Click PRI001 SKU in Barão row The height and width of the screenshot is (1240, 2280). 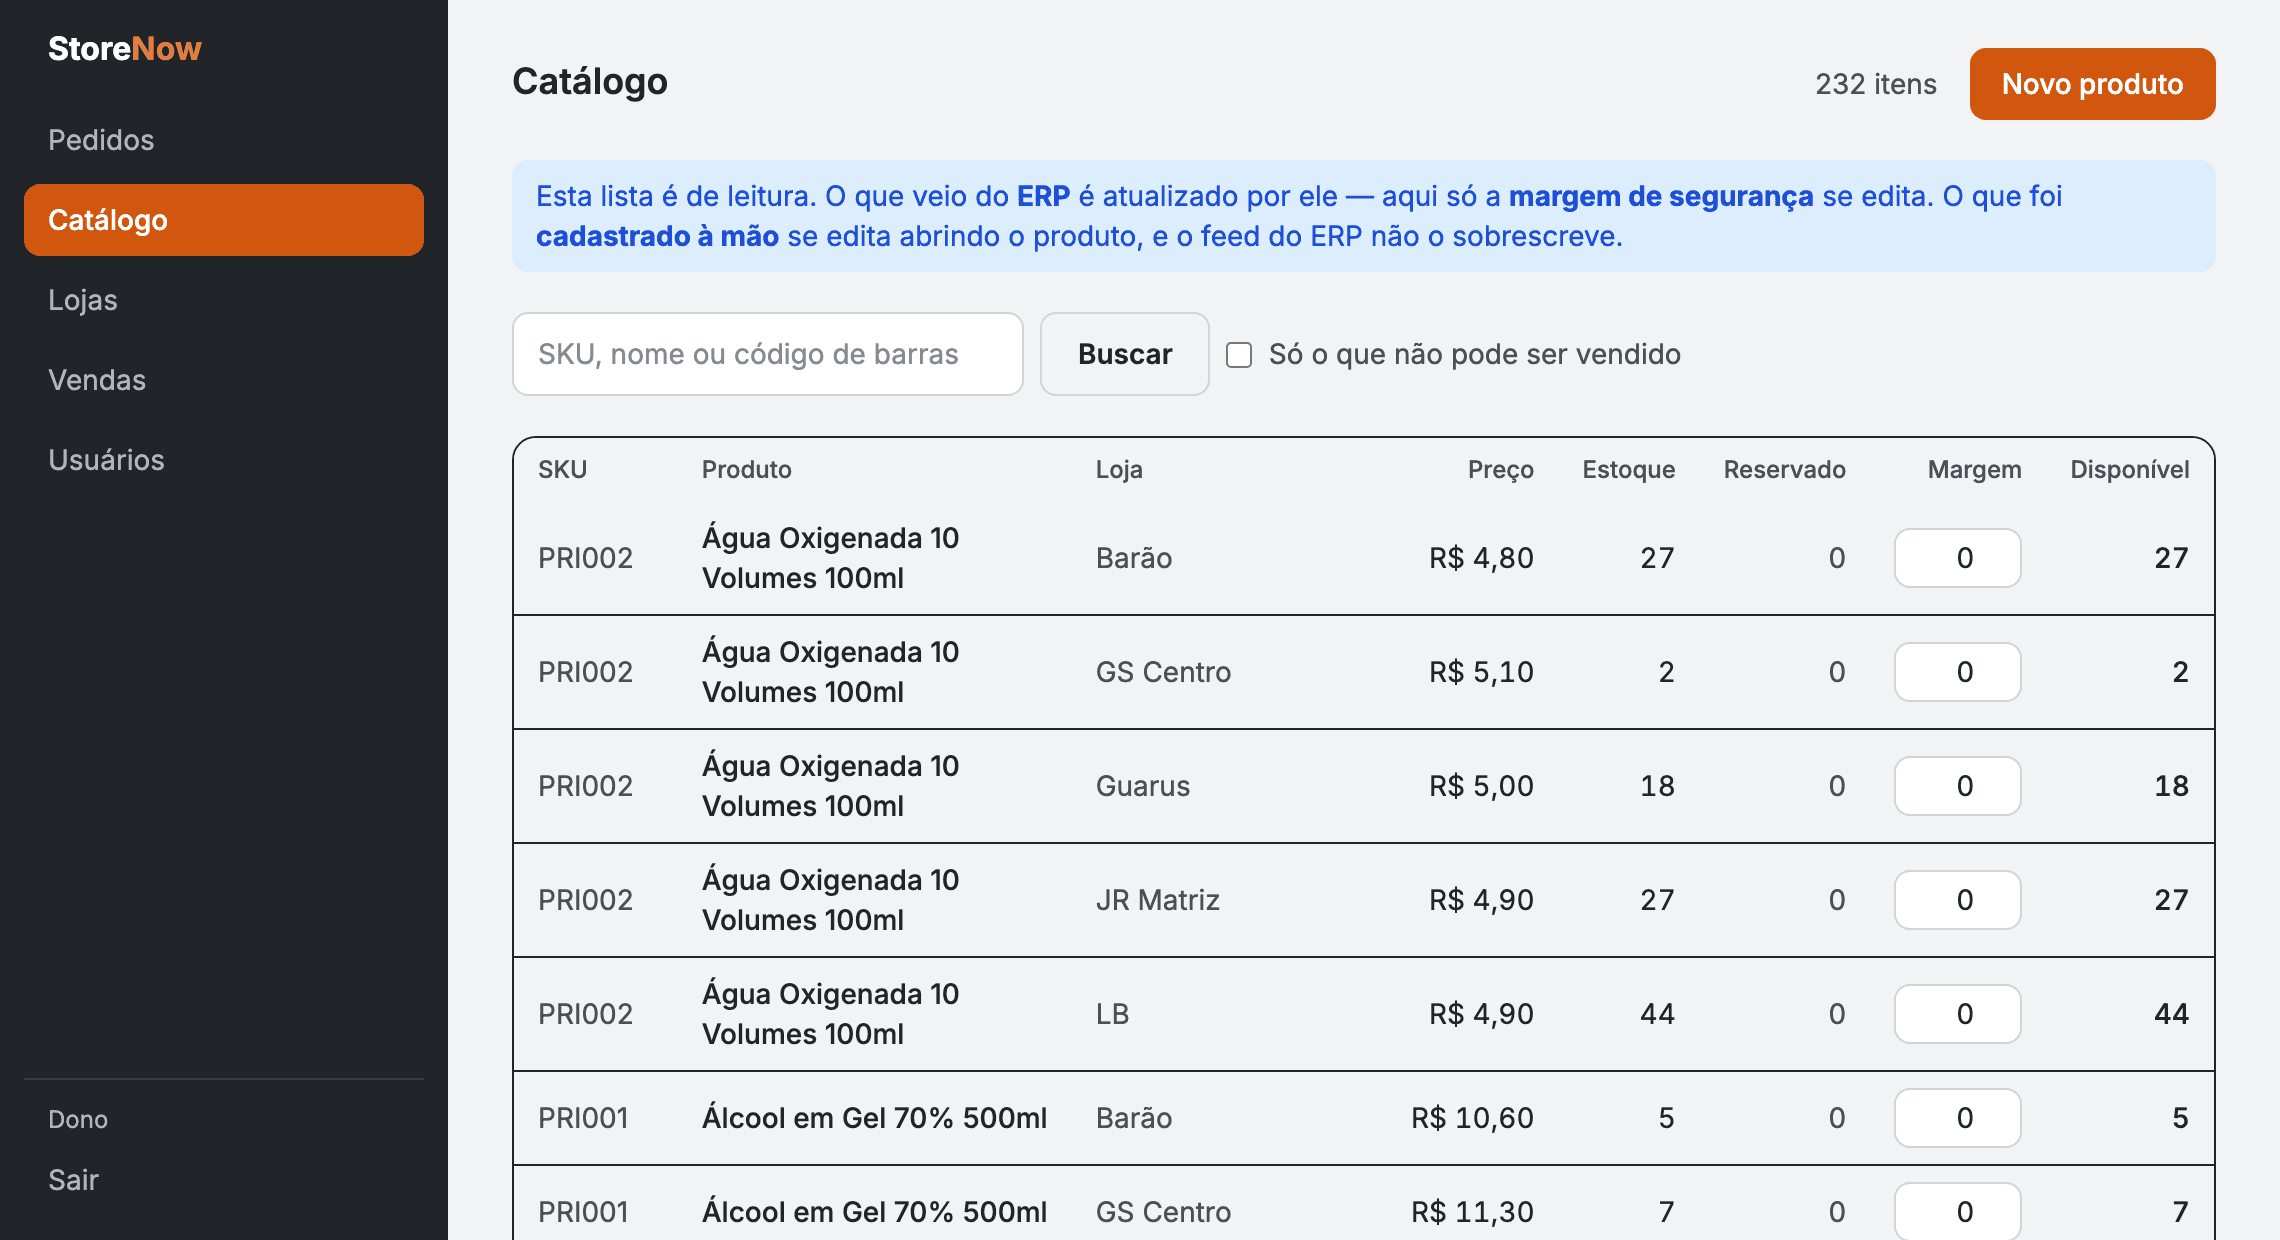pos(583,1118)
